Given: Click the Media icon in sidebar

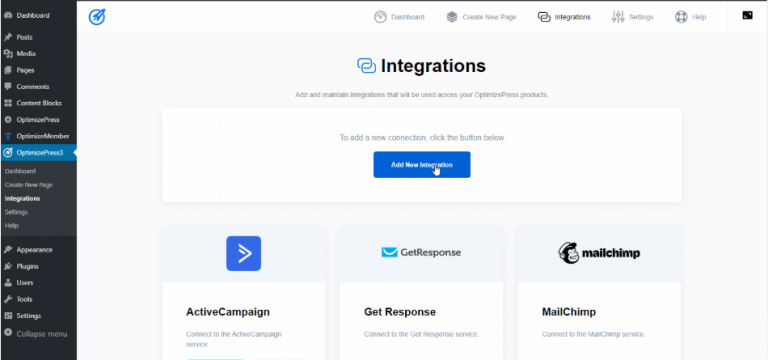Looking at the screenshot, I should click(8, 54).
